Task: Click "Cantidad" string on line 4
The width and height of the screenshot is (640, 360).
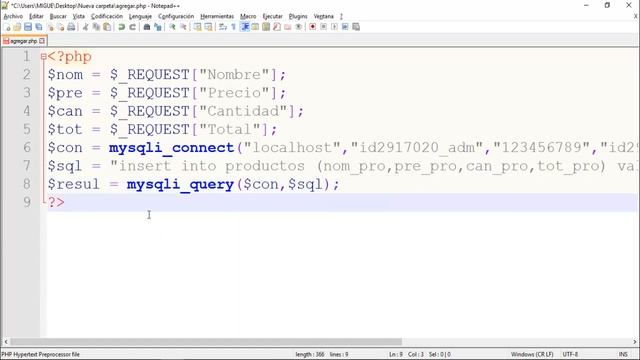Action: click(x=243, y=111)
